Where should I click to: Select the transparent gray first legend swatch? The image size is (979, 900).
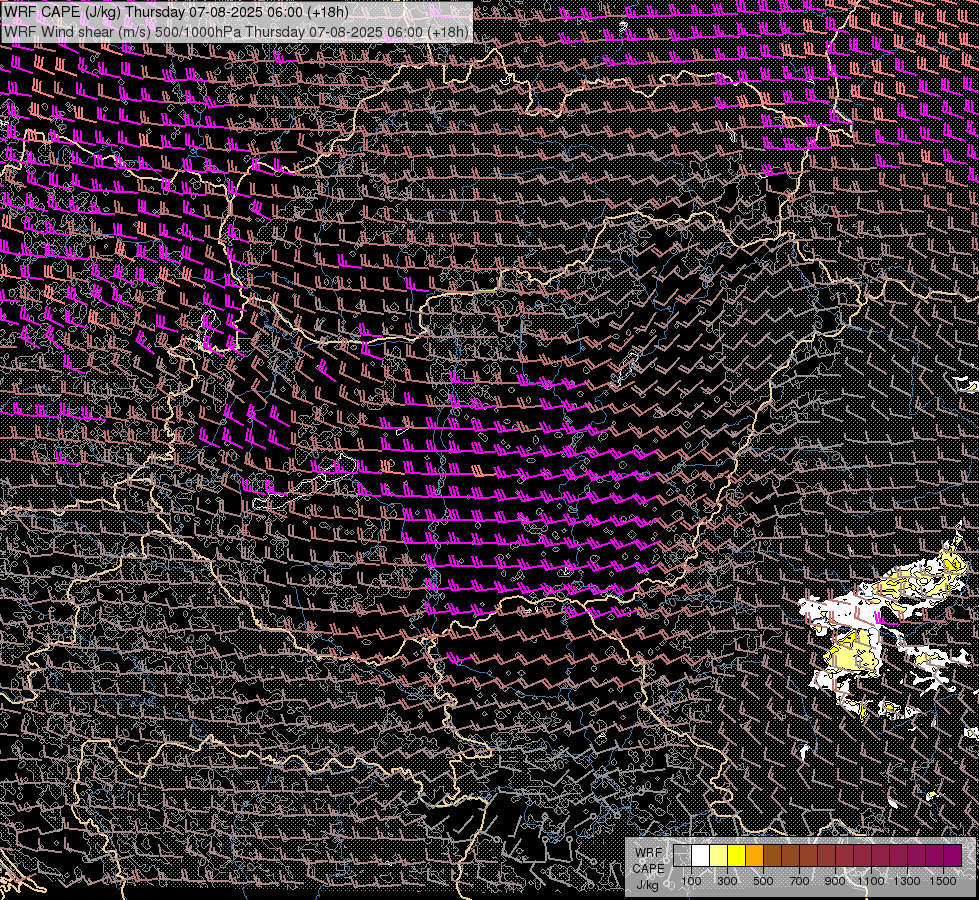(x=682, y=856)
